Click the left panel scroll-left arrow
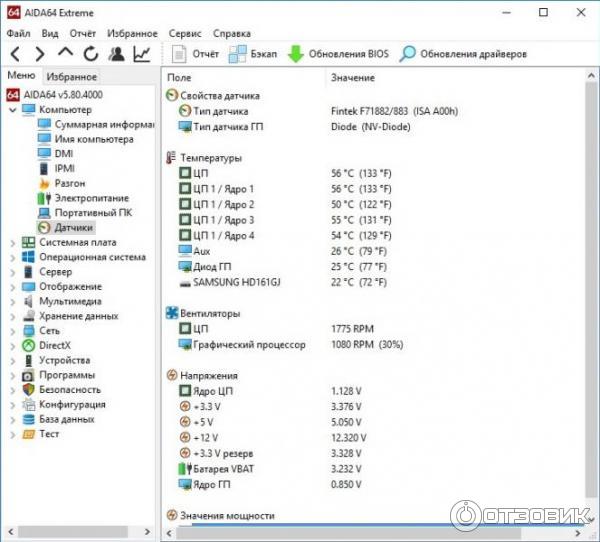This screenshot has width=600, height=542. coord(11,532)
